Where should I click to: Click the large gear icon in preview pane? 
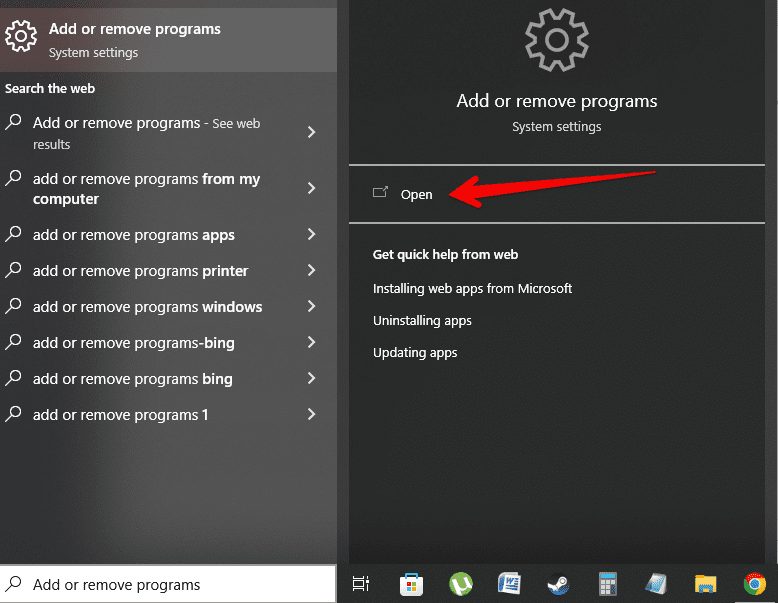pyautogui.click(x=557, y=41)
